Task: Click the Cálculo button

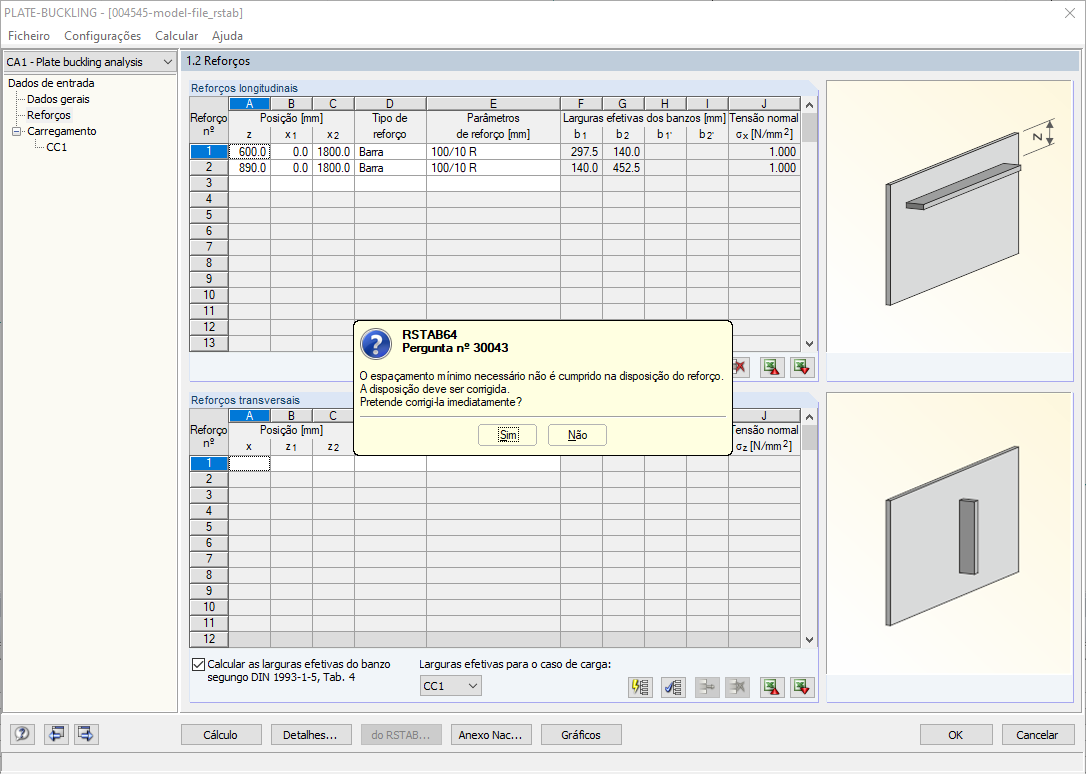Action: [221, 735]
